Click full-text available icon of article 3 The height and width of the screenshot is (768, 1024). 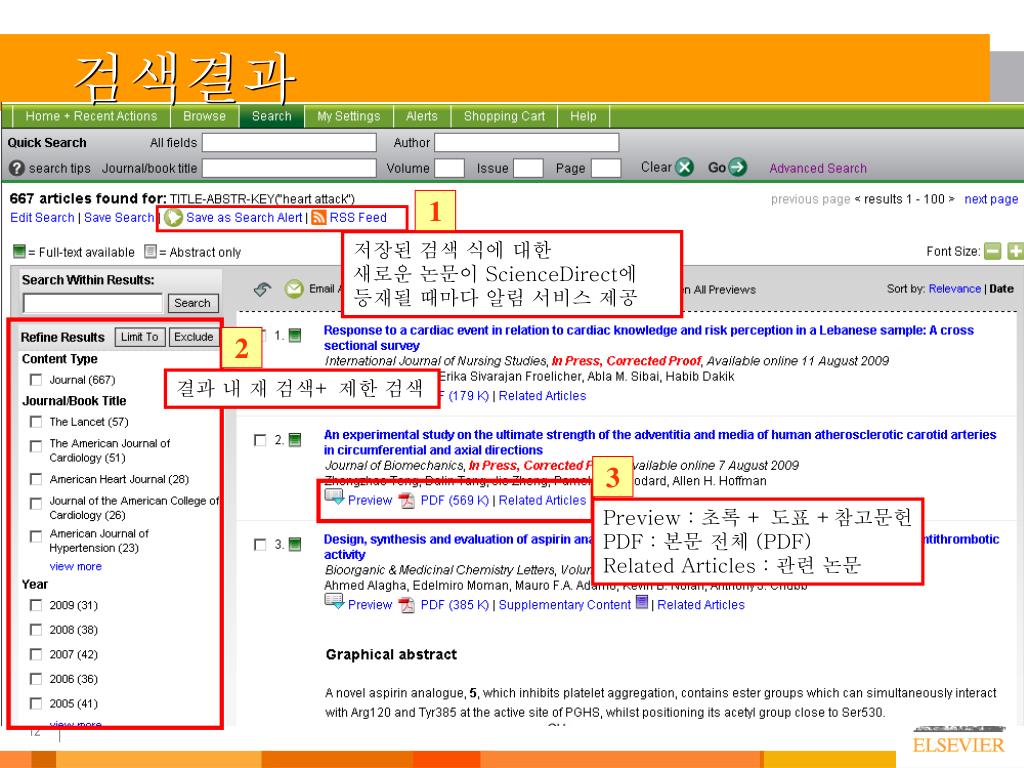point(295,544)
